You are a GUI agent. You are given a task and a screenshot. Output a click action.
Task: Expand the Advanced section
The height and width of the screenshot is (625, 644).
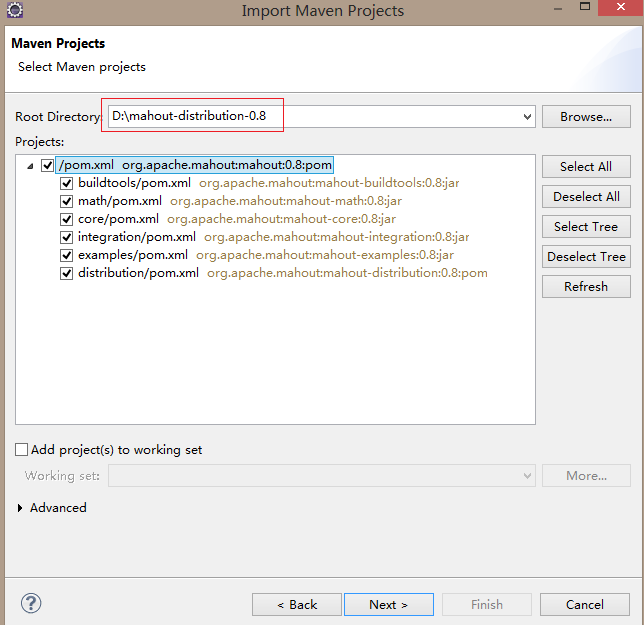(20, 508)
